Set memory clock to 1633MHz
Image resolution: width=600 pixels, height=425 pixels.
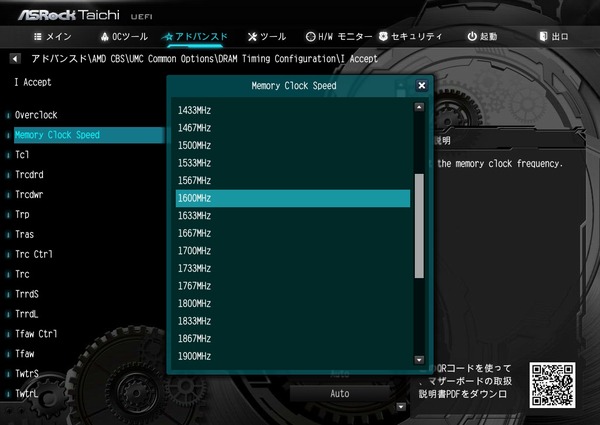[x=293, y=216]
